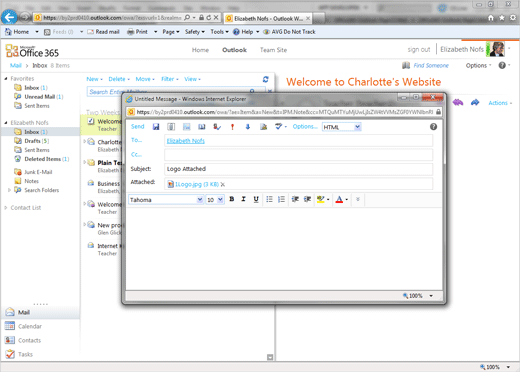Screen dimensions: 520x372
Task: Toggle underline formatting
Action: [x=256, y=199]
